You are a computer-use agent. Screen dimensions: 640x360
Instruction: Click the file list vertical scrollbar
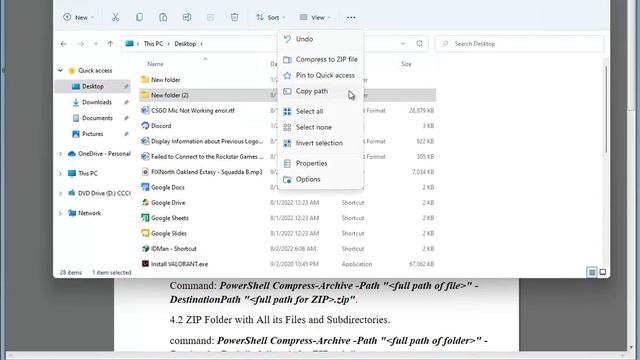606,110
